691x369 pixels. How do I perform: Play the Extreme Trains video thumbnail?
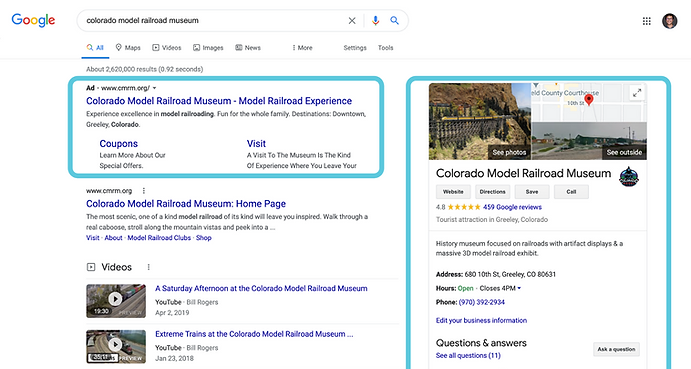pos(116,347)
